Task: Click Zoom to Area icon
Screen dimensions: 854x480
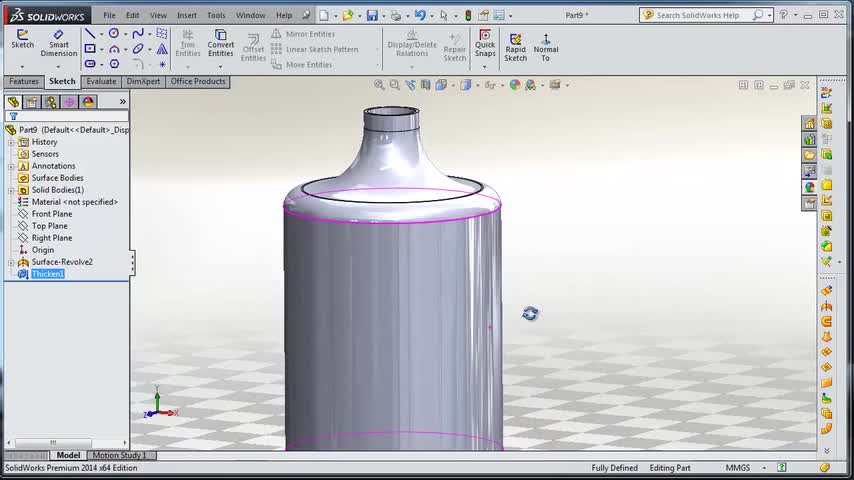Action: pyautogui.click(x=394, y=85)
